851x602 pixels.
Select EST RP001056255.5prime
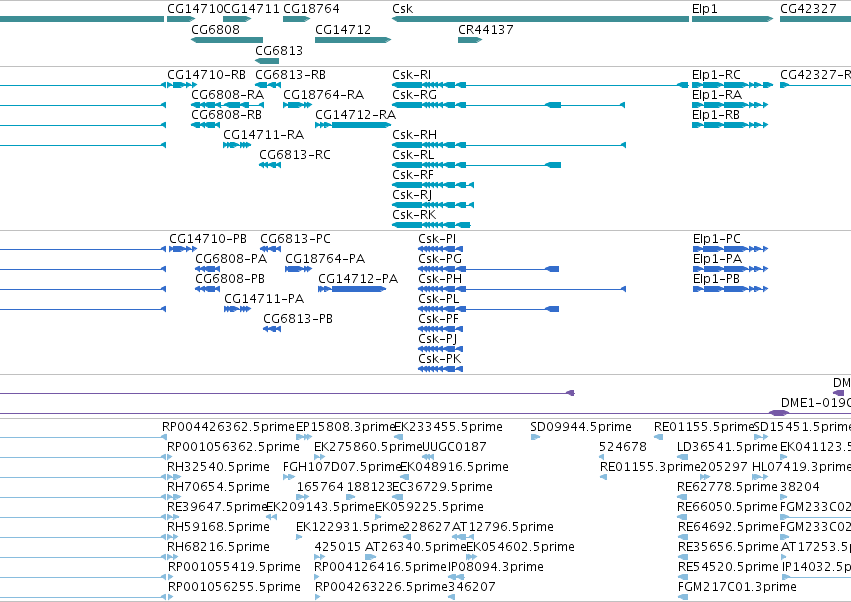(234, 587)
